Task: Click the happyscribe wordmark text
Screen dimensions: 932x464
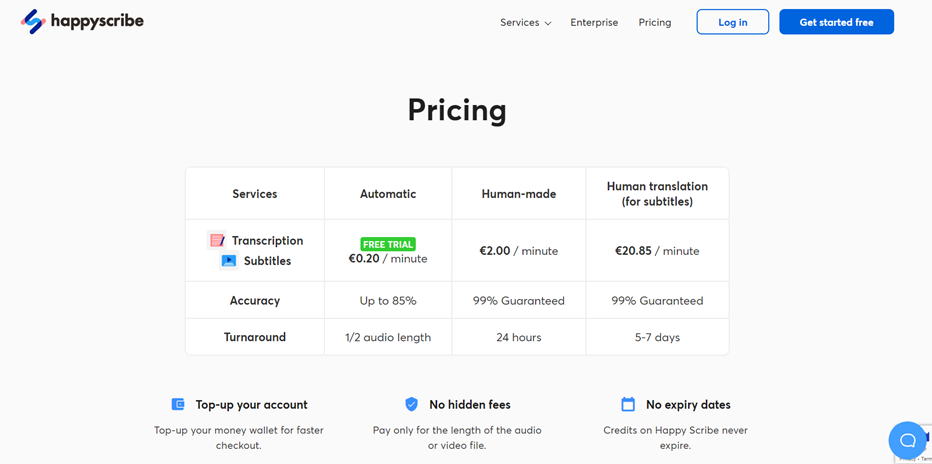Action: 98,21
